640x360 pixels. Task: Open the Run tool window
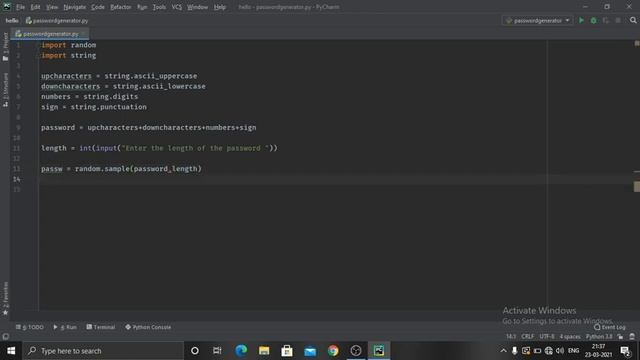click(65, 327)
